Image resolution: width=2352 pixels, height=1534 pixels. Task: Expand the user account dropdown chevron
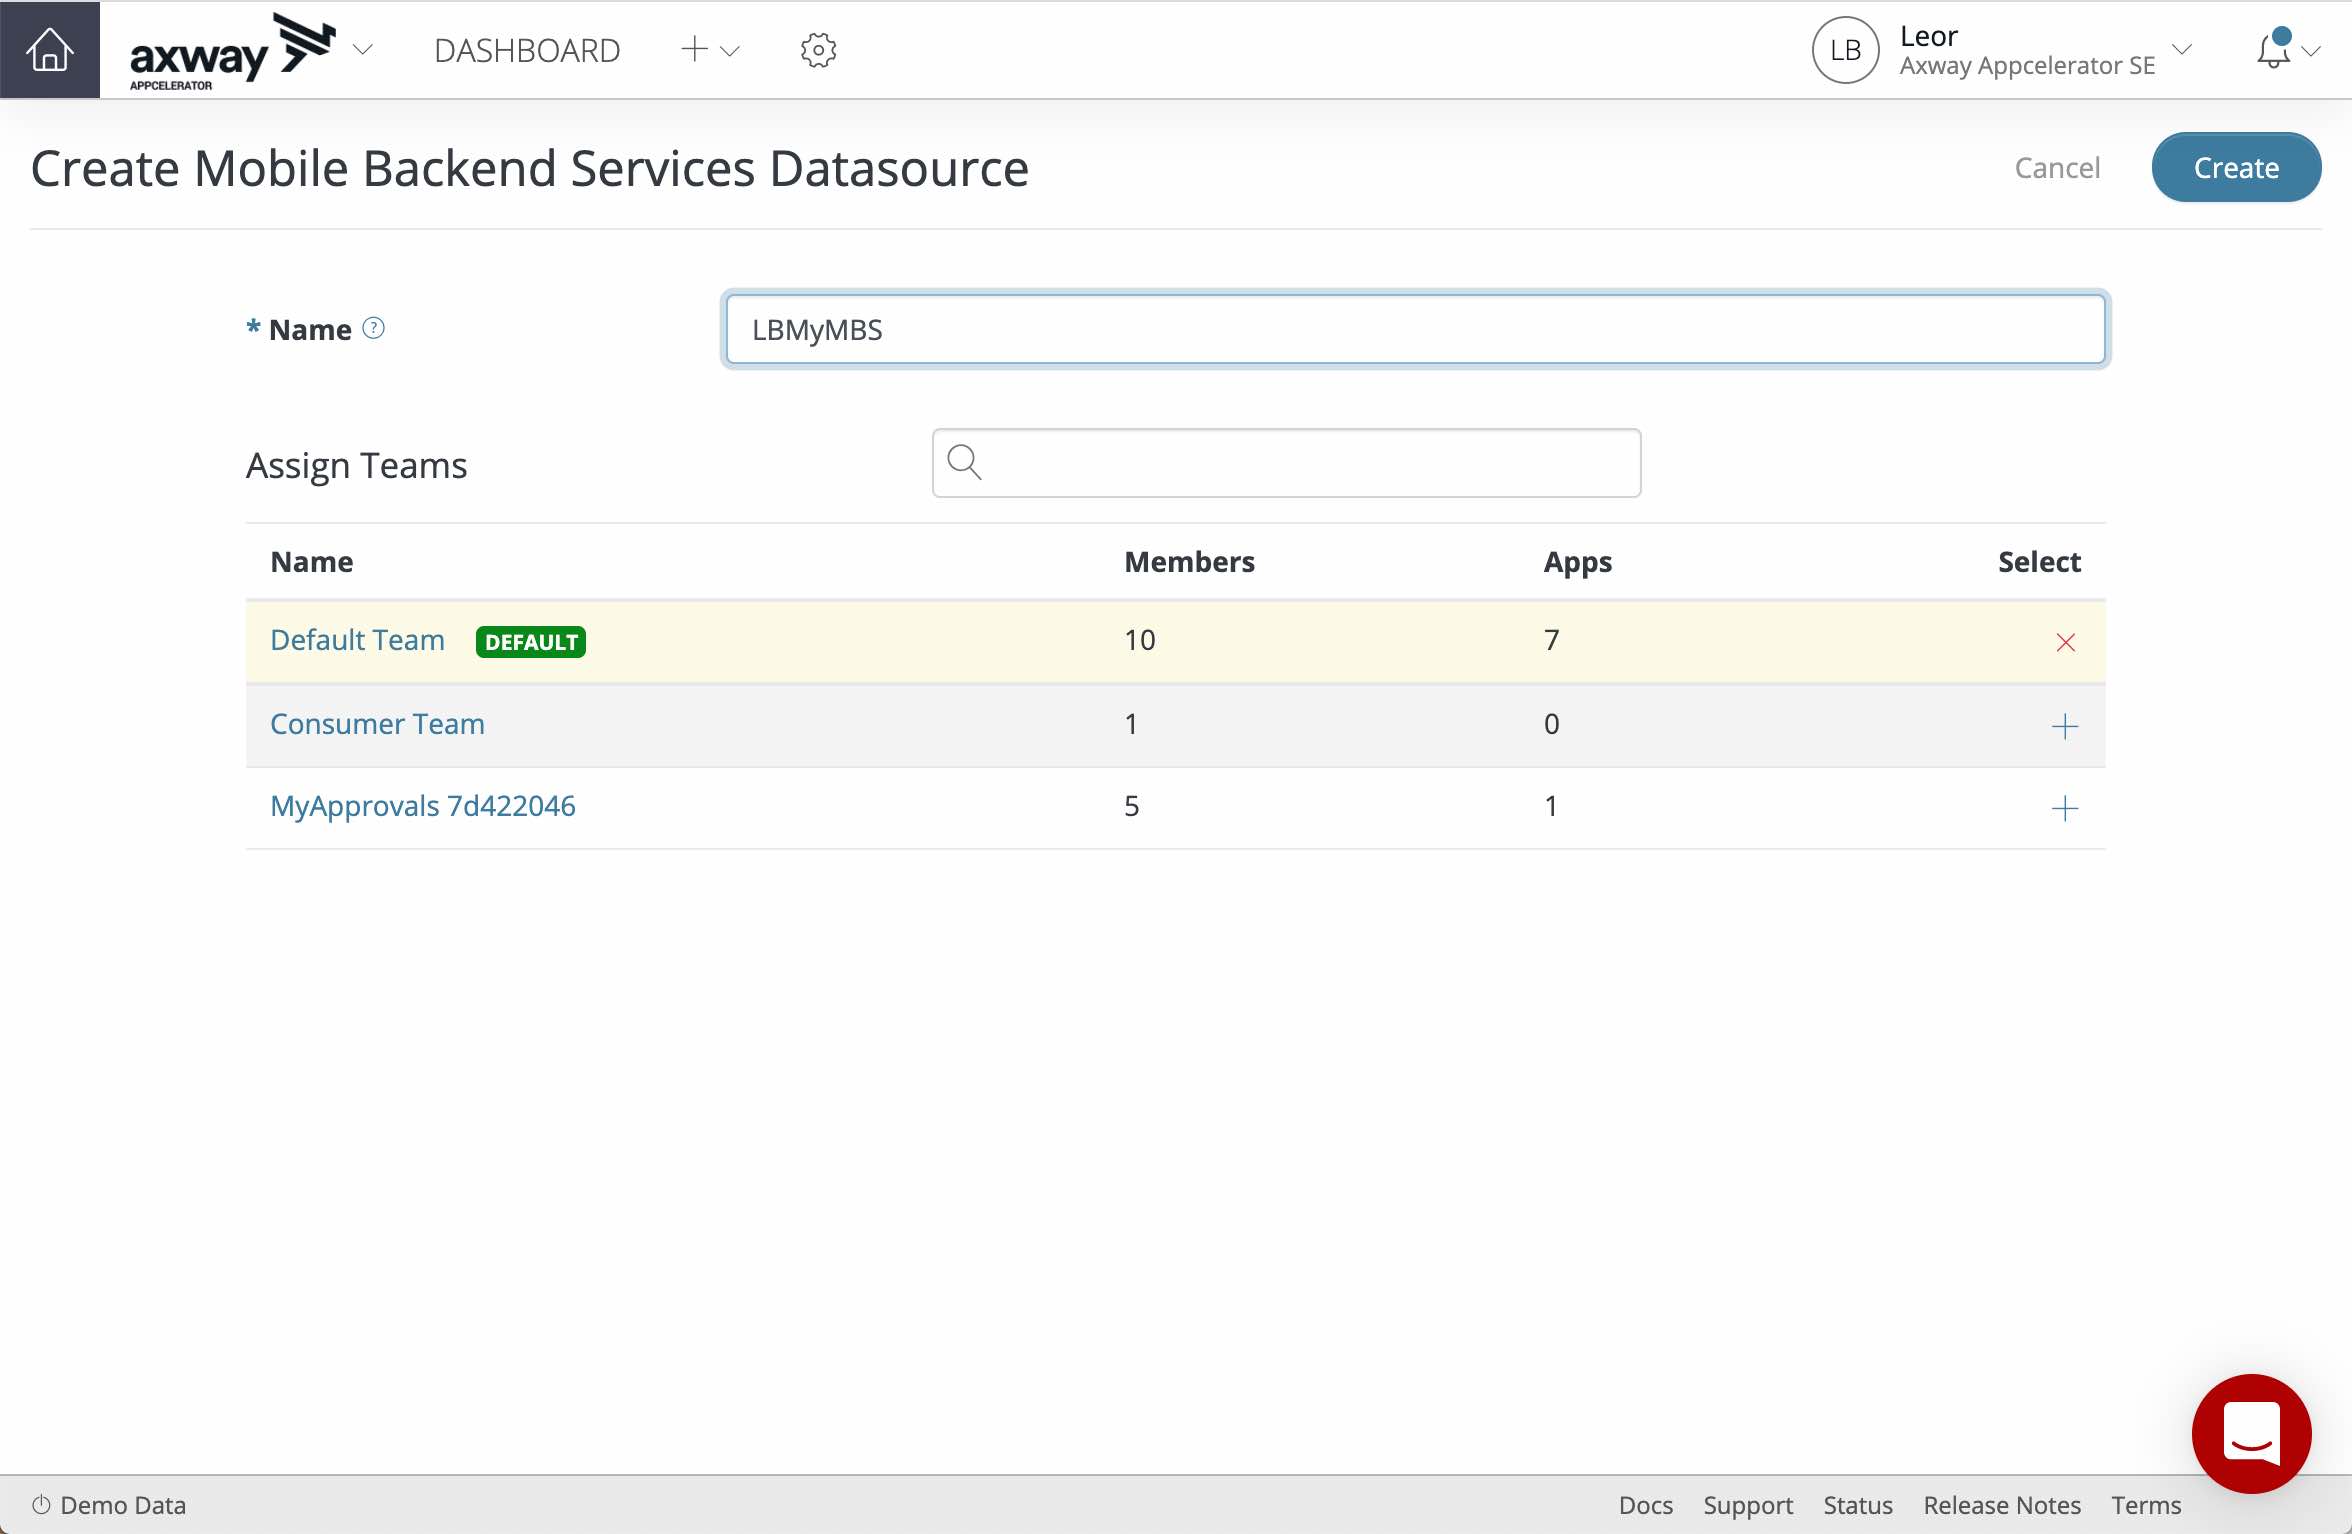click(x=2182, y=49)
